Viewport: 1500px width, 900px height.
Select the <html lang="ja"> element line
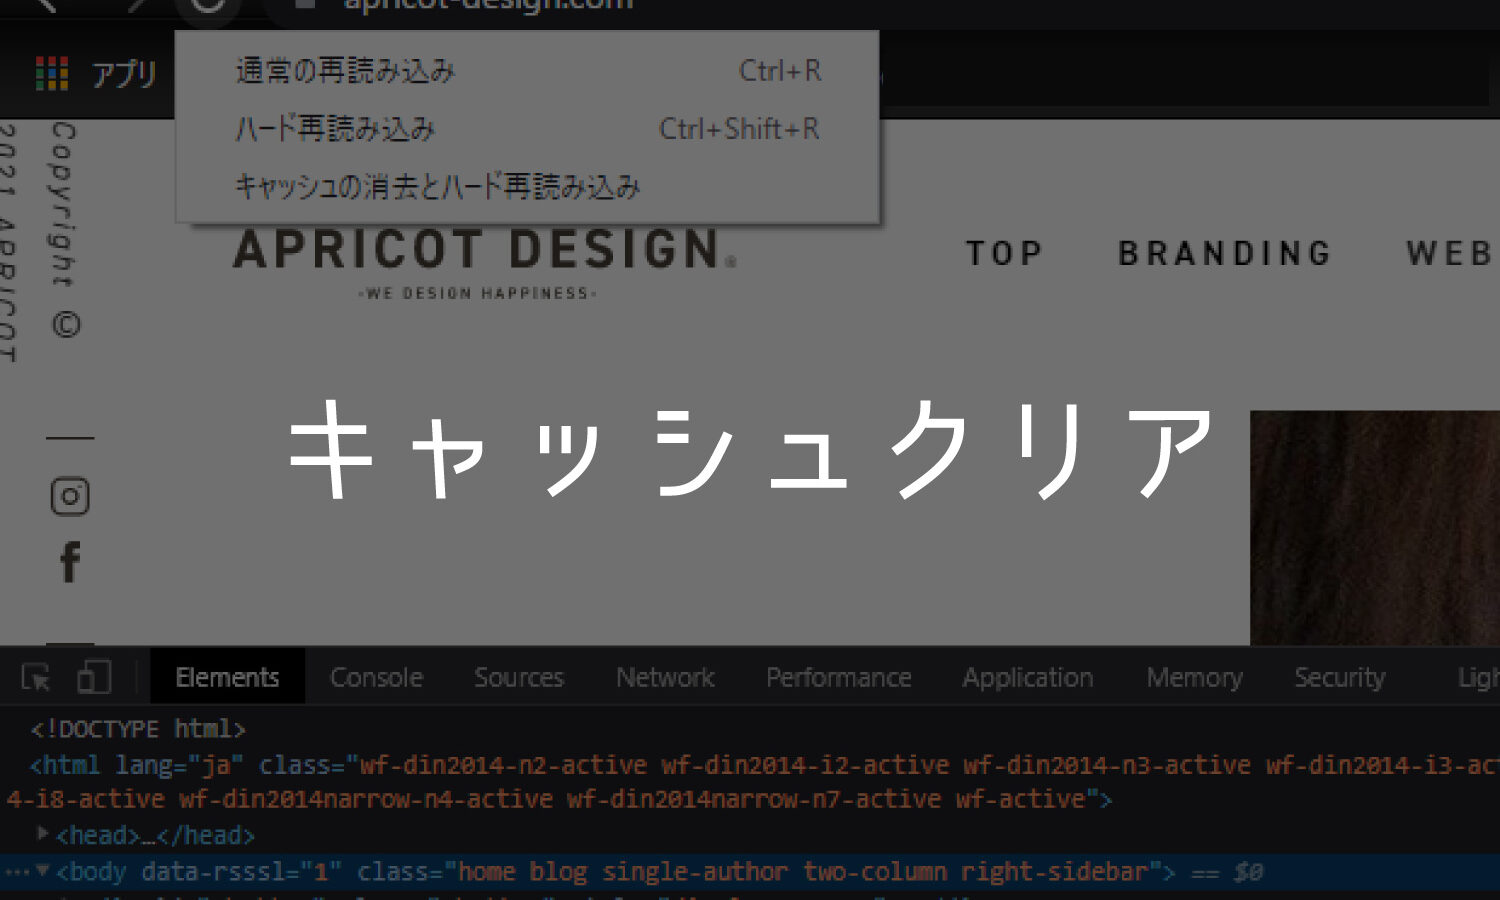click(750, 782)
